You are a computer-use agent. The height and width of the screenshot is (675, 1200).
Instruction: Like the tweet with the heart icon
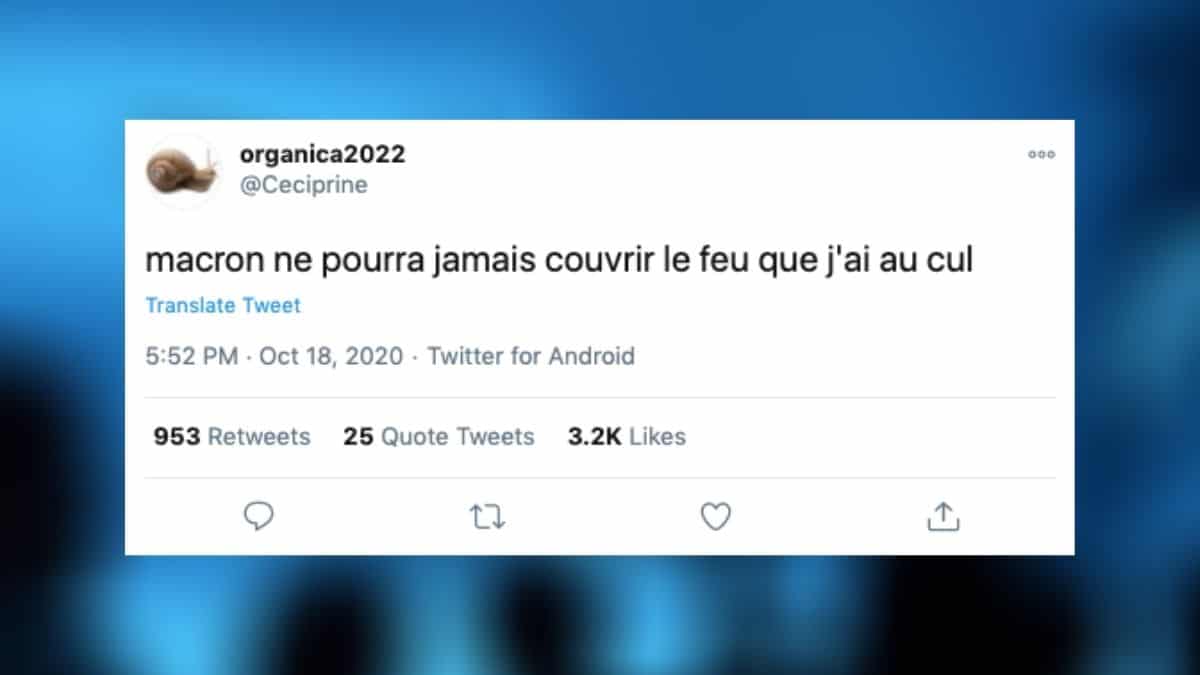coord(715,516)
